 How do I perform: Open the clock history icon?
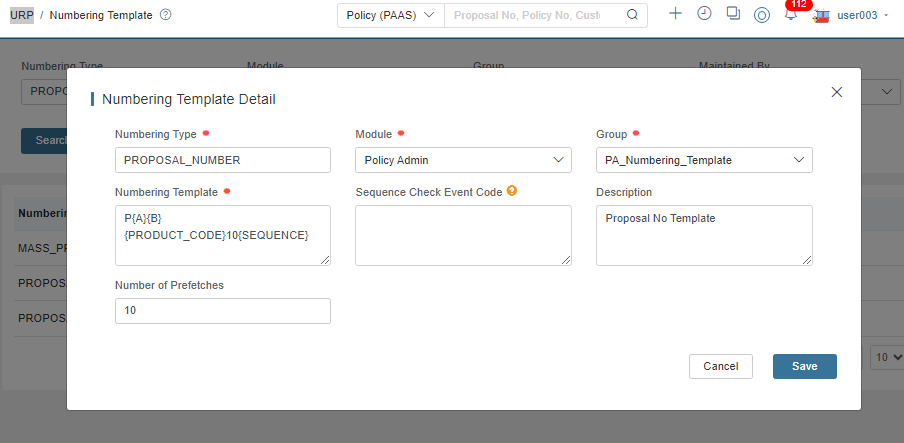click(x=705, y=14)
